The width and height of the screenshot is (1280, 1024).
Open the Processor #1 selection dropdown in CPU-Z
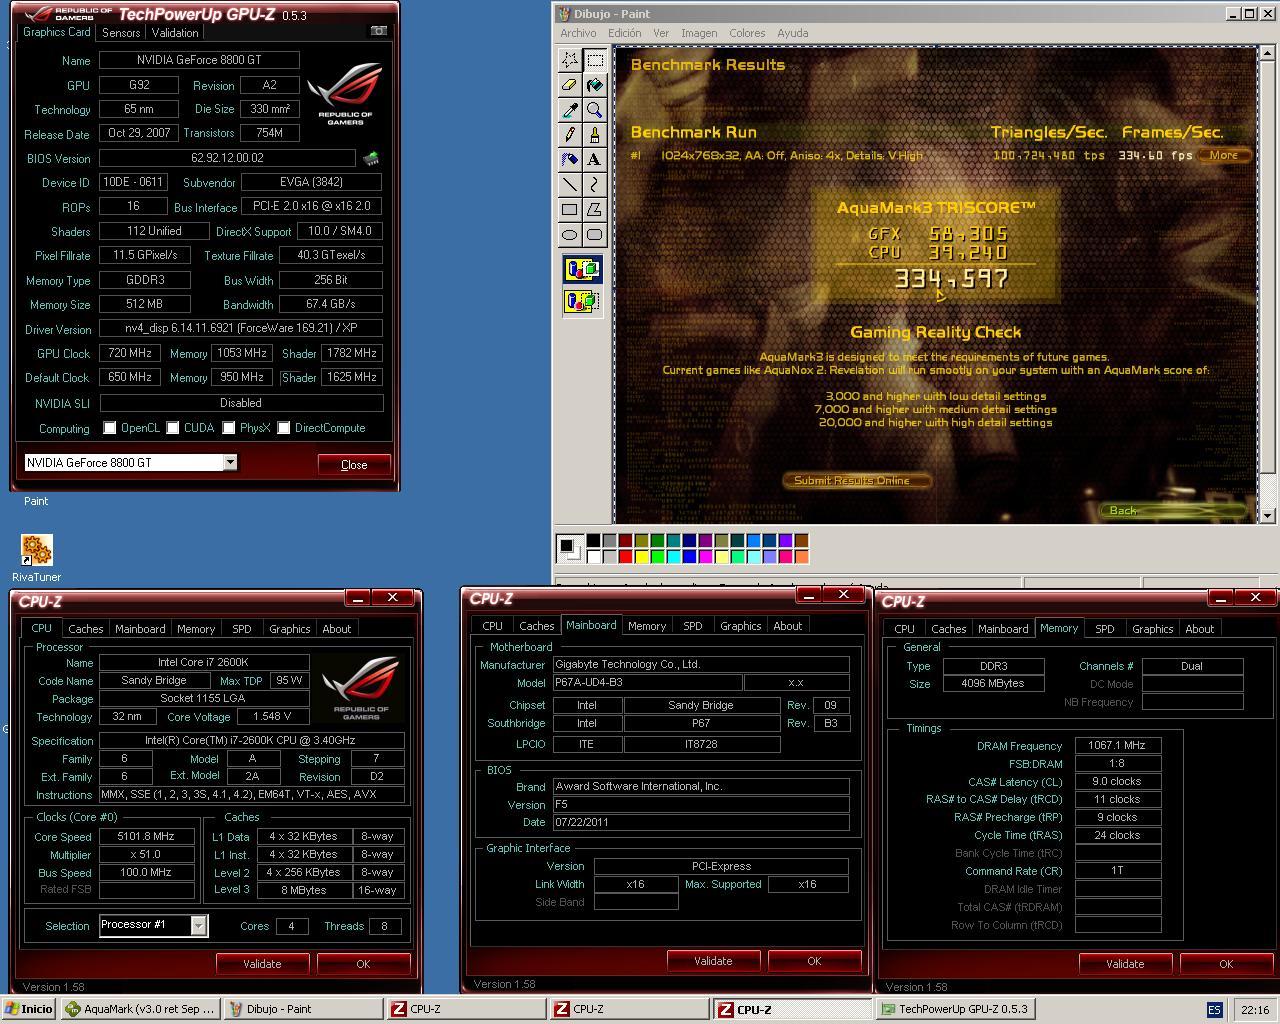pos(198,925)
